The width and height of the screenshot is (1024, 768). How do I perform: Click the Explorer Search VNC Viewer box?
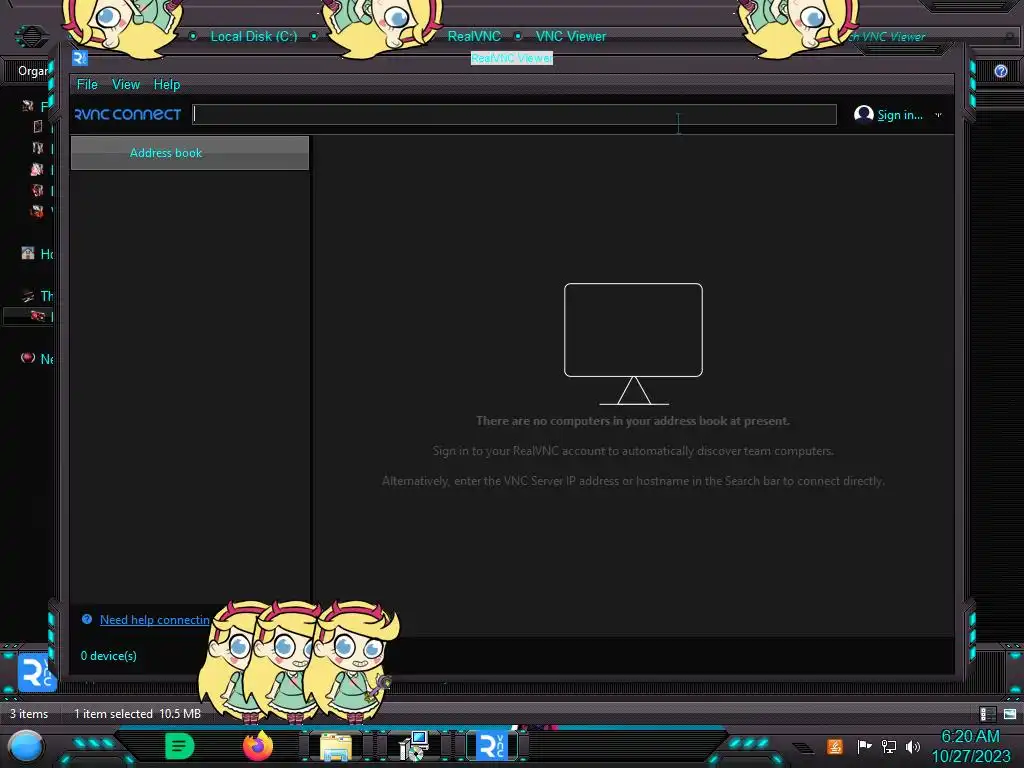[x=927, y=37]
